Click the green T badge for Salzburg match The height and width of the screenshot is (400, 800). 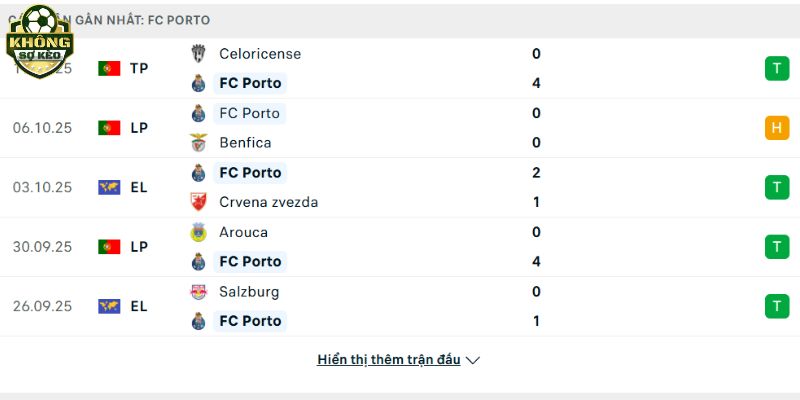coord(776,306)
